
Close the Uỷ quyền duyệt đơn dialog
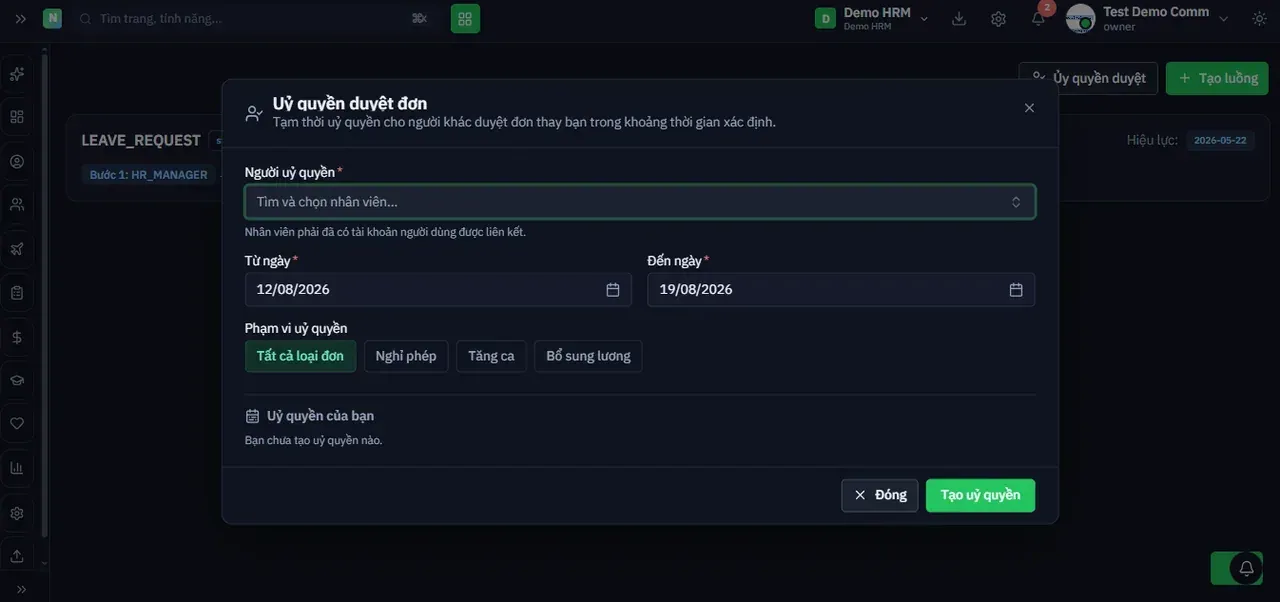click(1029, 107)
